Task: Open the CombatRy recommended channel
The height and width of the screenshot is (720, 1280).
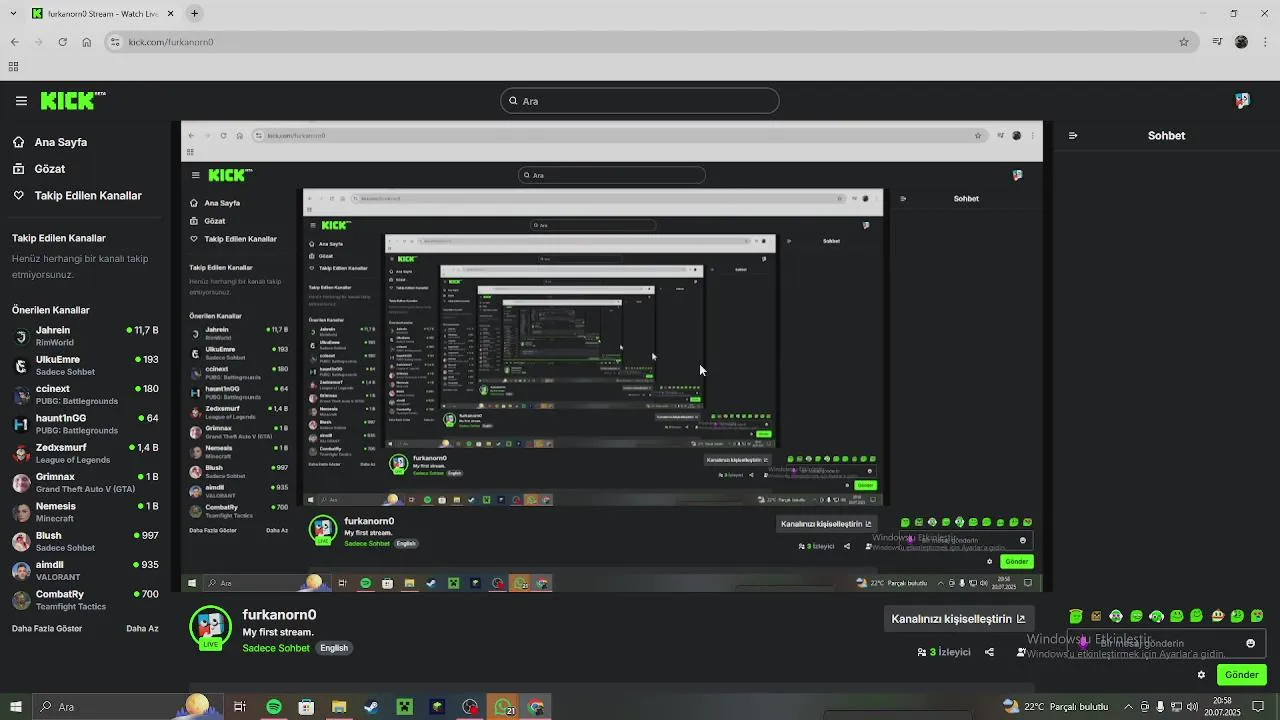Action: point(85,600)
